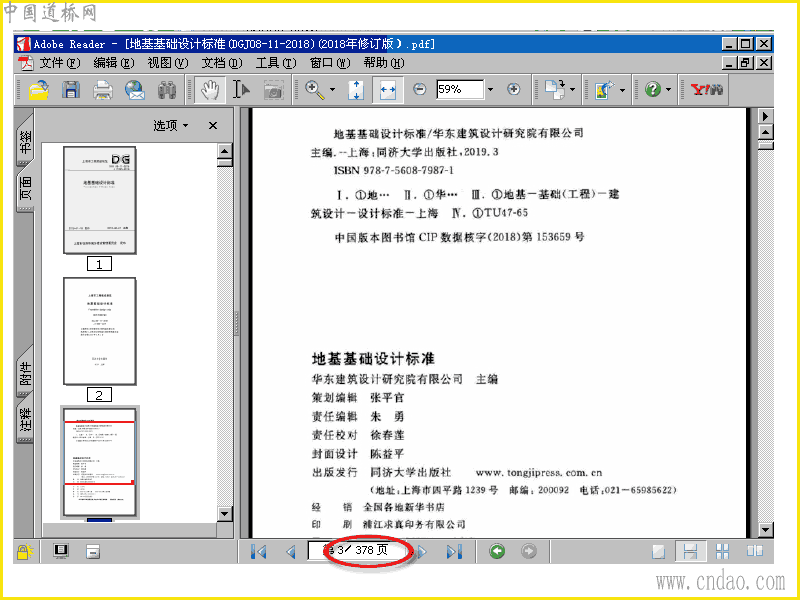Go to previous page button
This screenshot has width=800, height=600.
coord(291,552)
